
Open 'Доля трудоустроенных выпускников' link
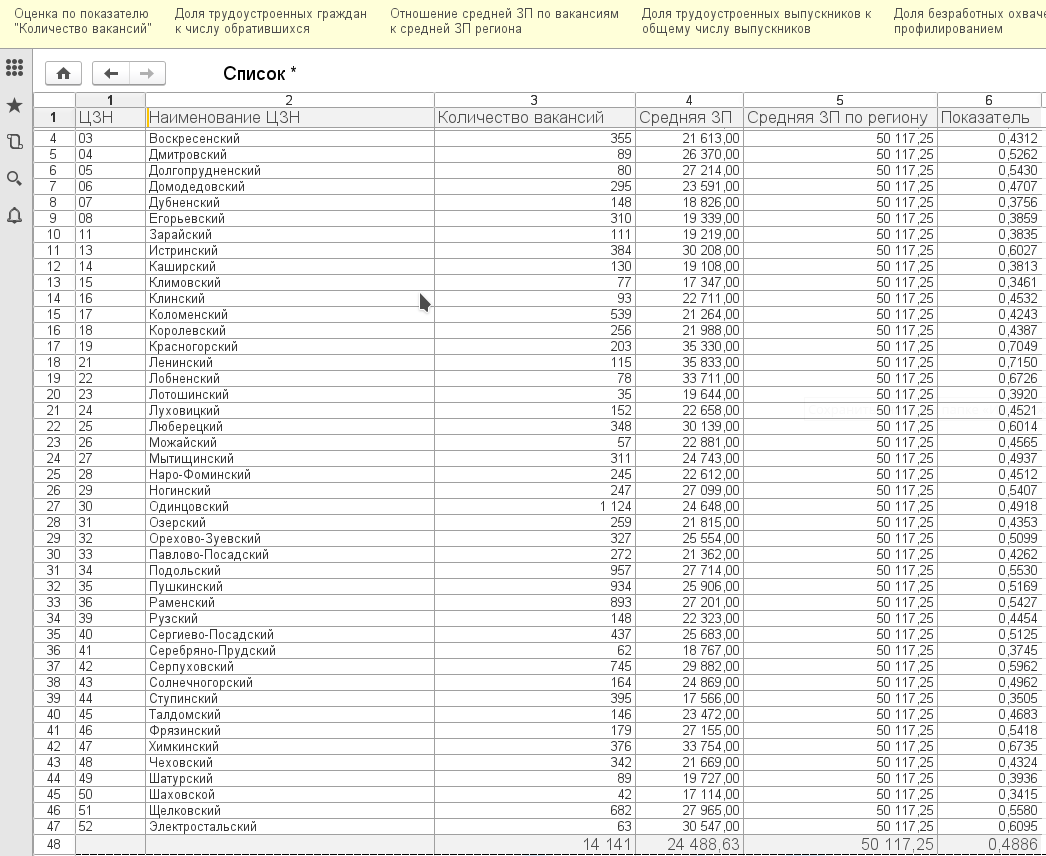tap(755, 21)
